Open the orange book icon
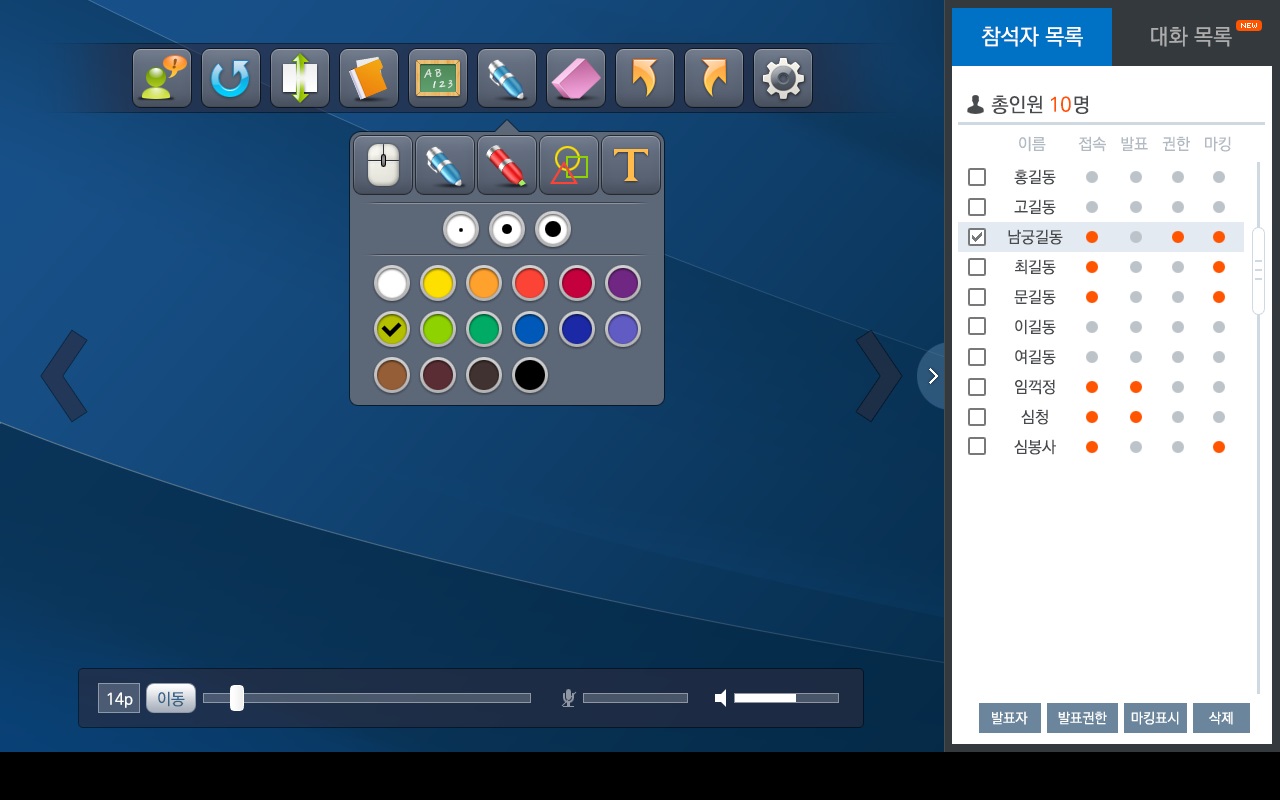 pos(369,78)
